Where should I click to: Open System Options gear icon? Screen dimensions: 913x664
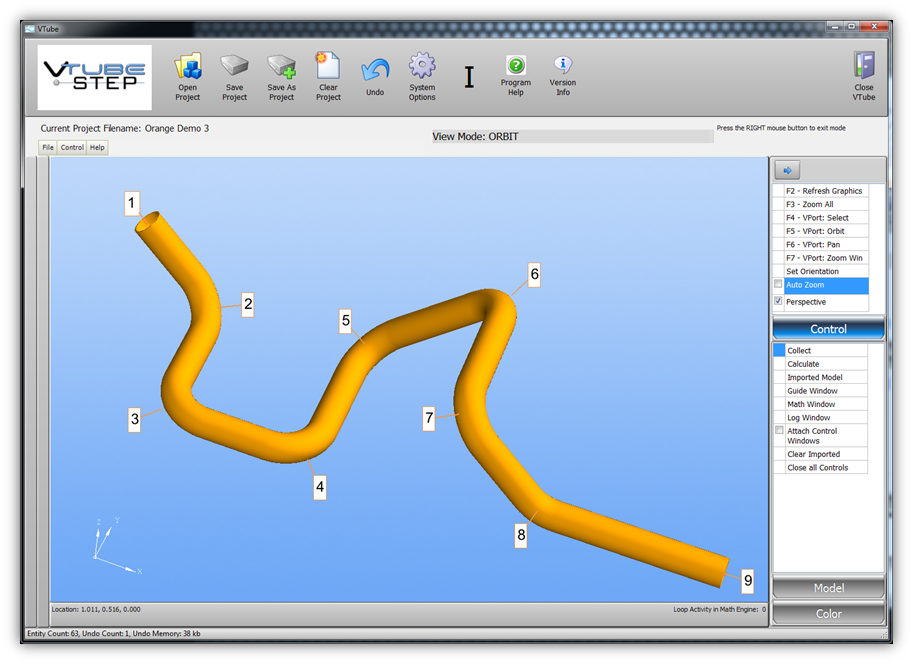coord(422,68)
